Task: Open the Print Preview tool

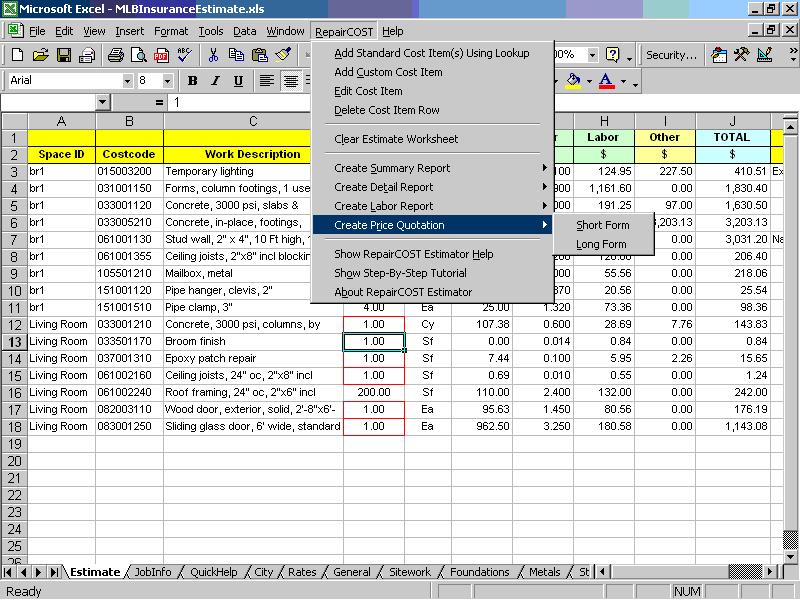Action: point(139,55)
